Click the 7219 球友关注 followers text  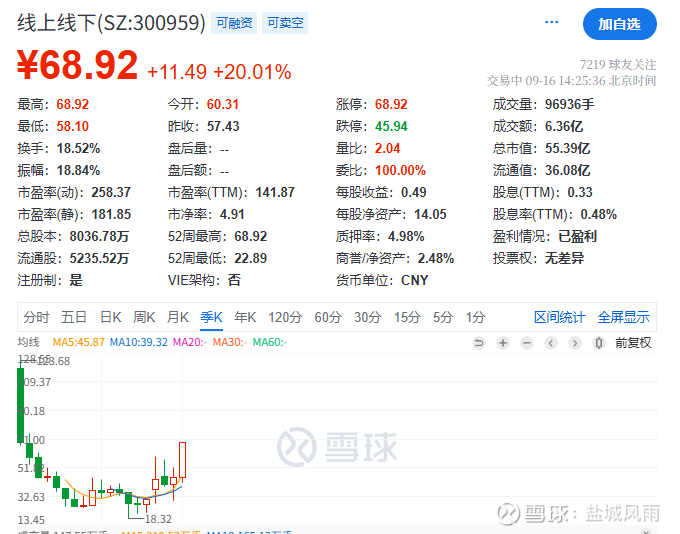[618, 65]
